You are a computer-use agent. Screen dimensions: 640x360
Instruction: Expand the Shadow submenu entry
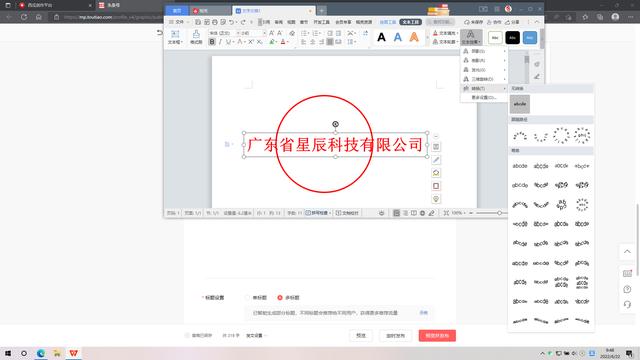point(484,51)
